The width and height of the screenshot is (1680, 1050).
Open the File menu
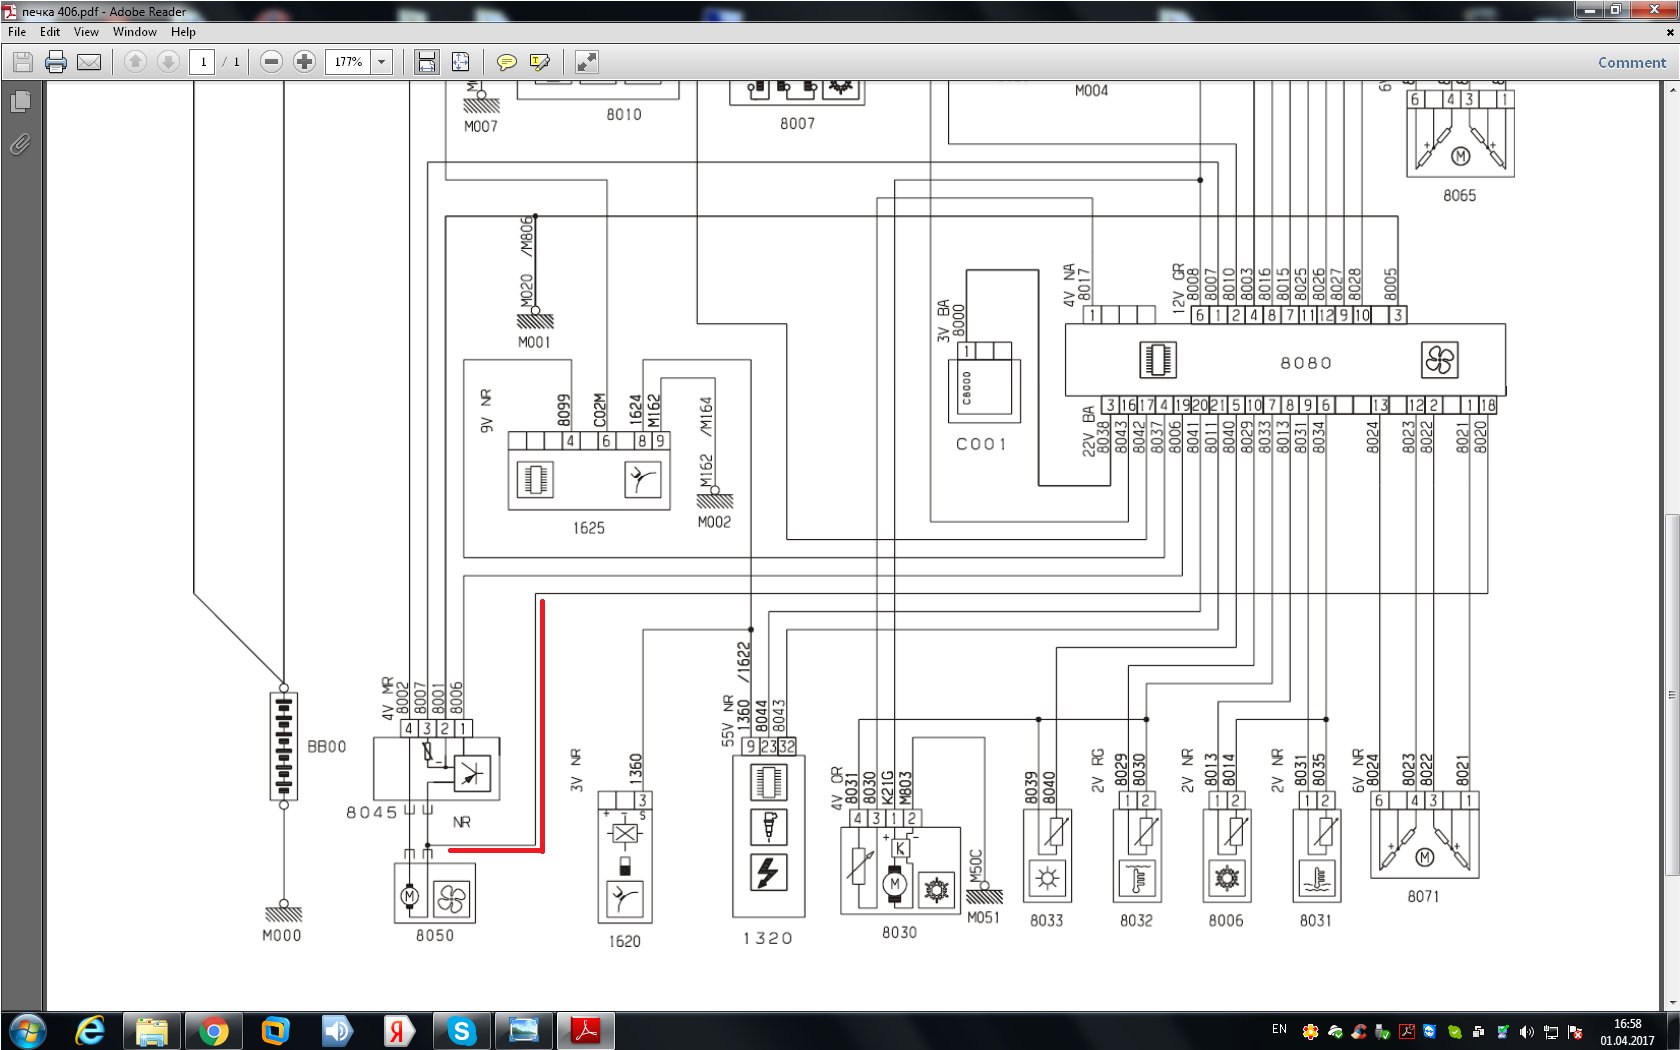tap(17, 32)
